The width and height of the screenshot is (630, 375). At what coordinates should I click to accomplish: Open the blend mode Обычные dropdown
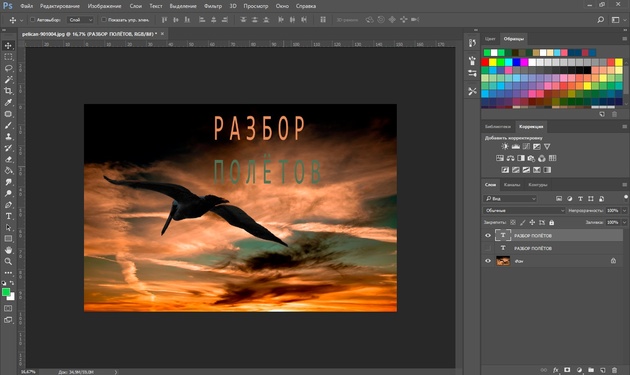click(524, 210)
